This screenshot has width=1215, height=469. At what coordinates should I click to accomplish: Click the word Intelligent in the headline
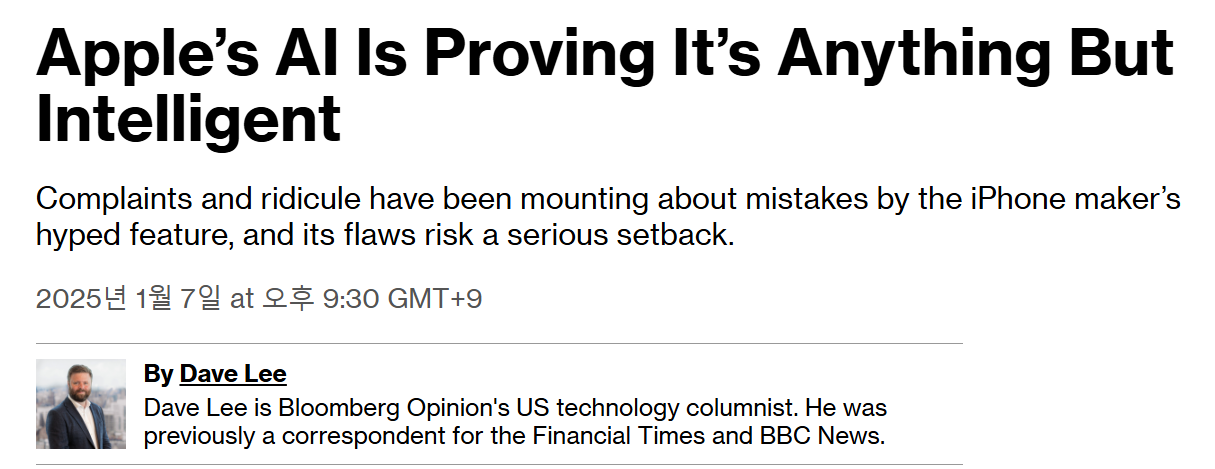tap(189, 119)
